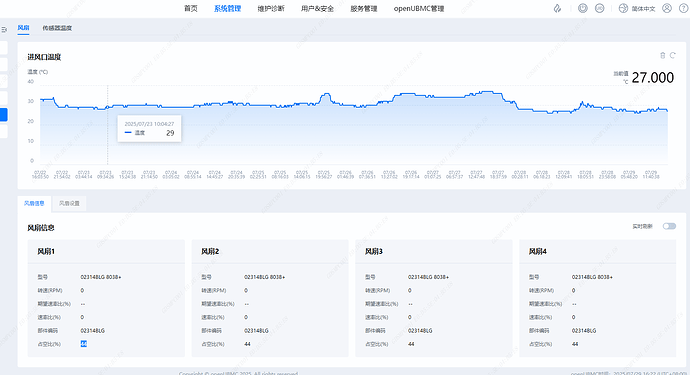Click the flame-shaped alert icon in top bar
The width and height of the screenshot is (690, 375).
pyautogui.click(x=557, y=8)
